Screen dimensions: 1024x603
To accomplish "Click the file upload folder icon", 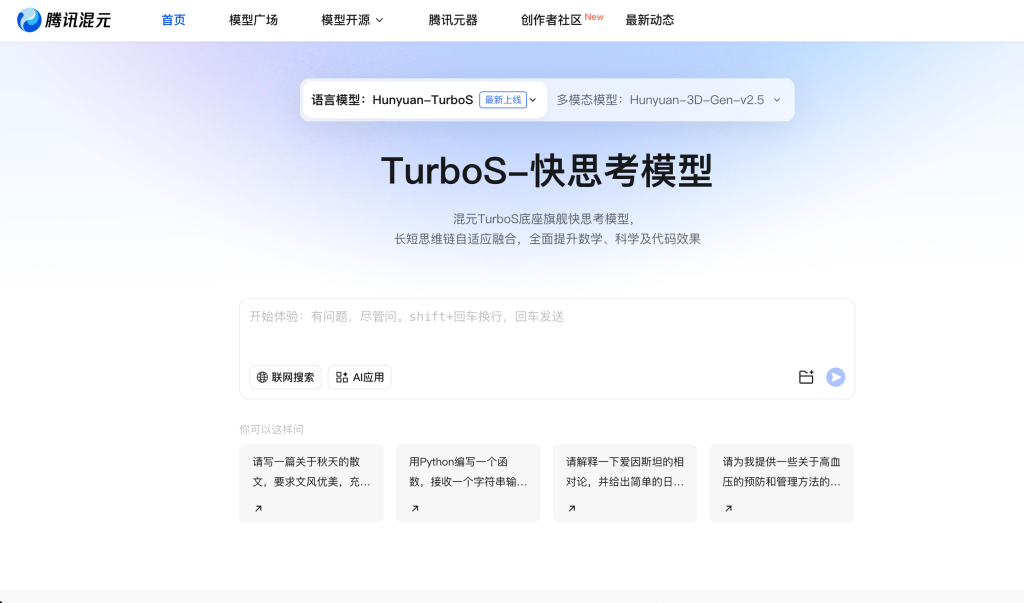I will coord(806,377).
